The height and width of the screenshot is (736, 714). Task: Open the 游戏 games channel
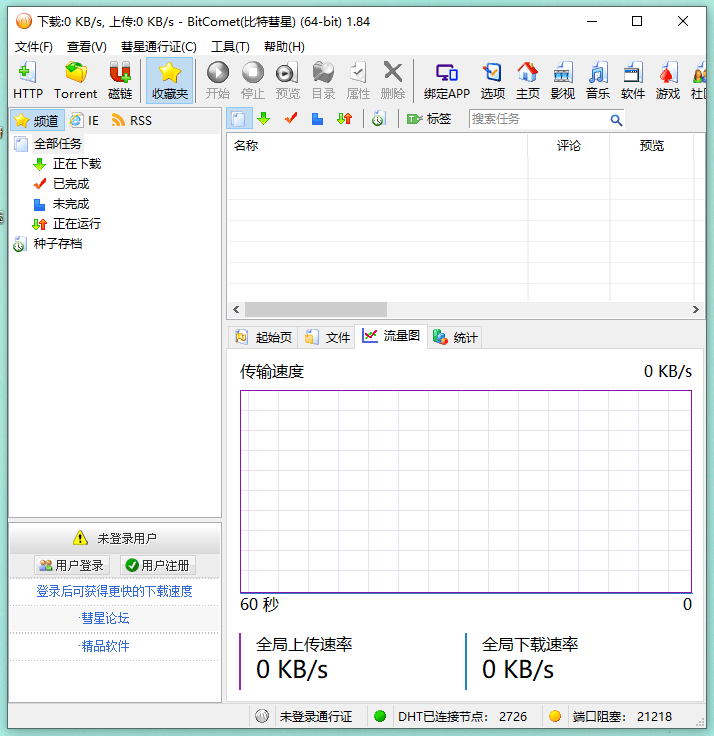pyautogui.click(x=668, y=80)
